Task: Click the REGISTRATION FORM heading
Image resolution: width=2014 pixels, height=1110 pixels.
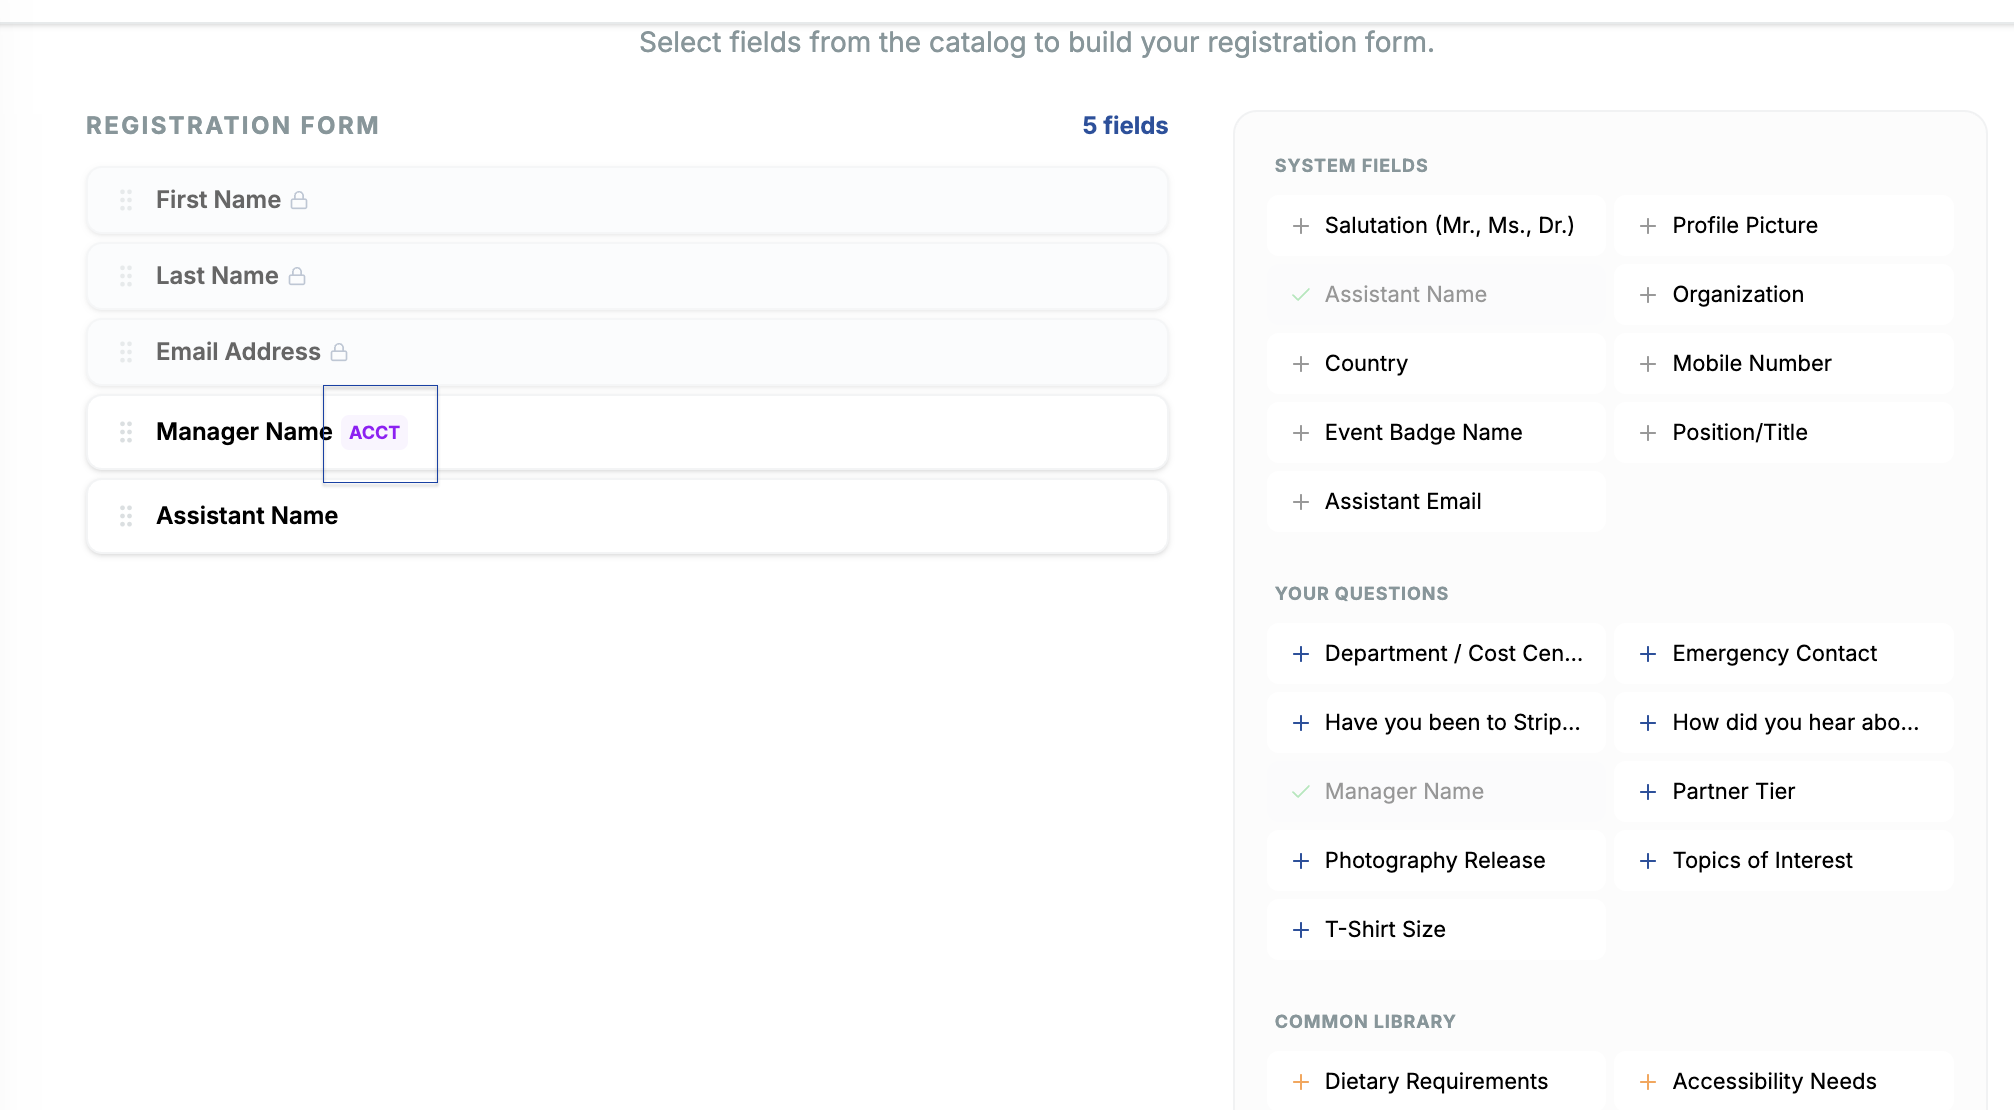Action: click(233, 126)
